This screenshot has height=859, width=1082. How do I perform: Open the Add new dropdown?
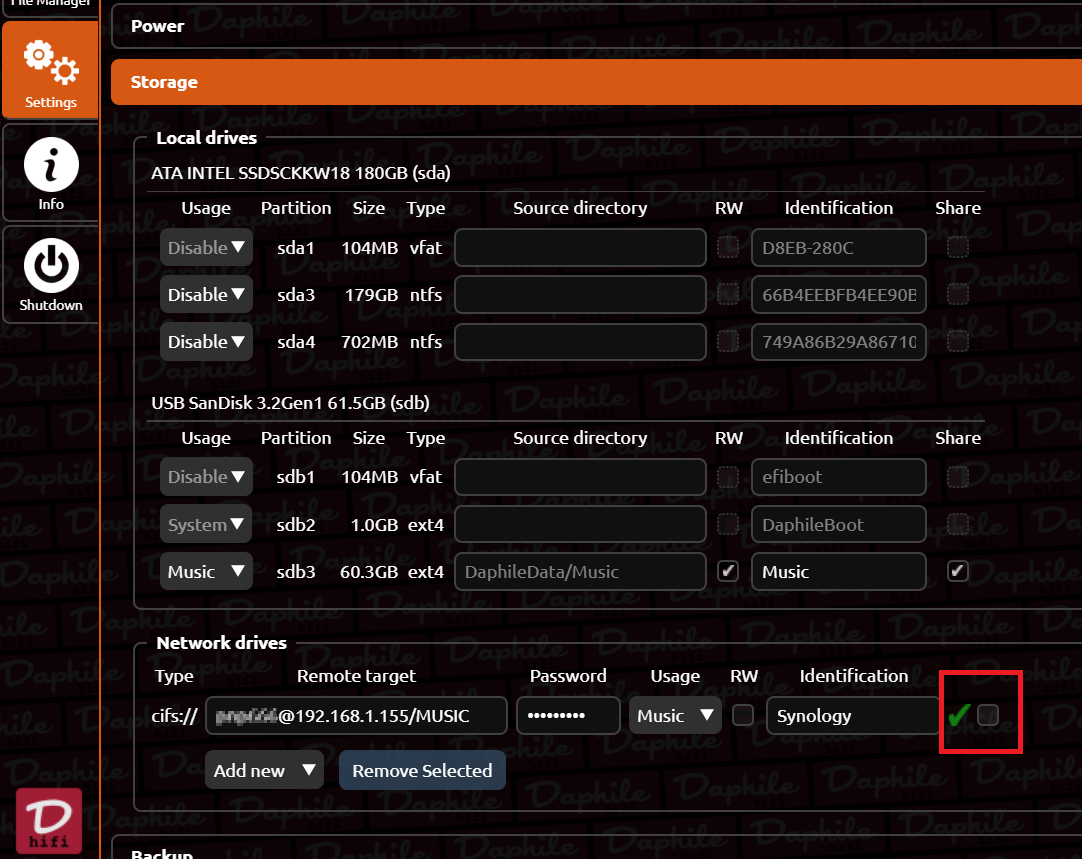[264, 770]
